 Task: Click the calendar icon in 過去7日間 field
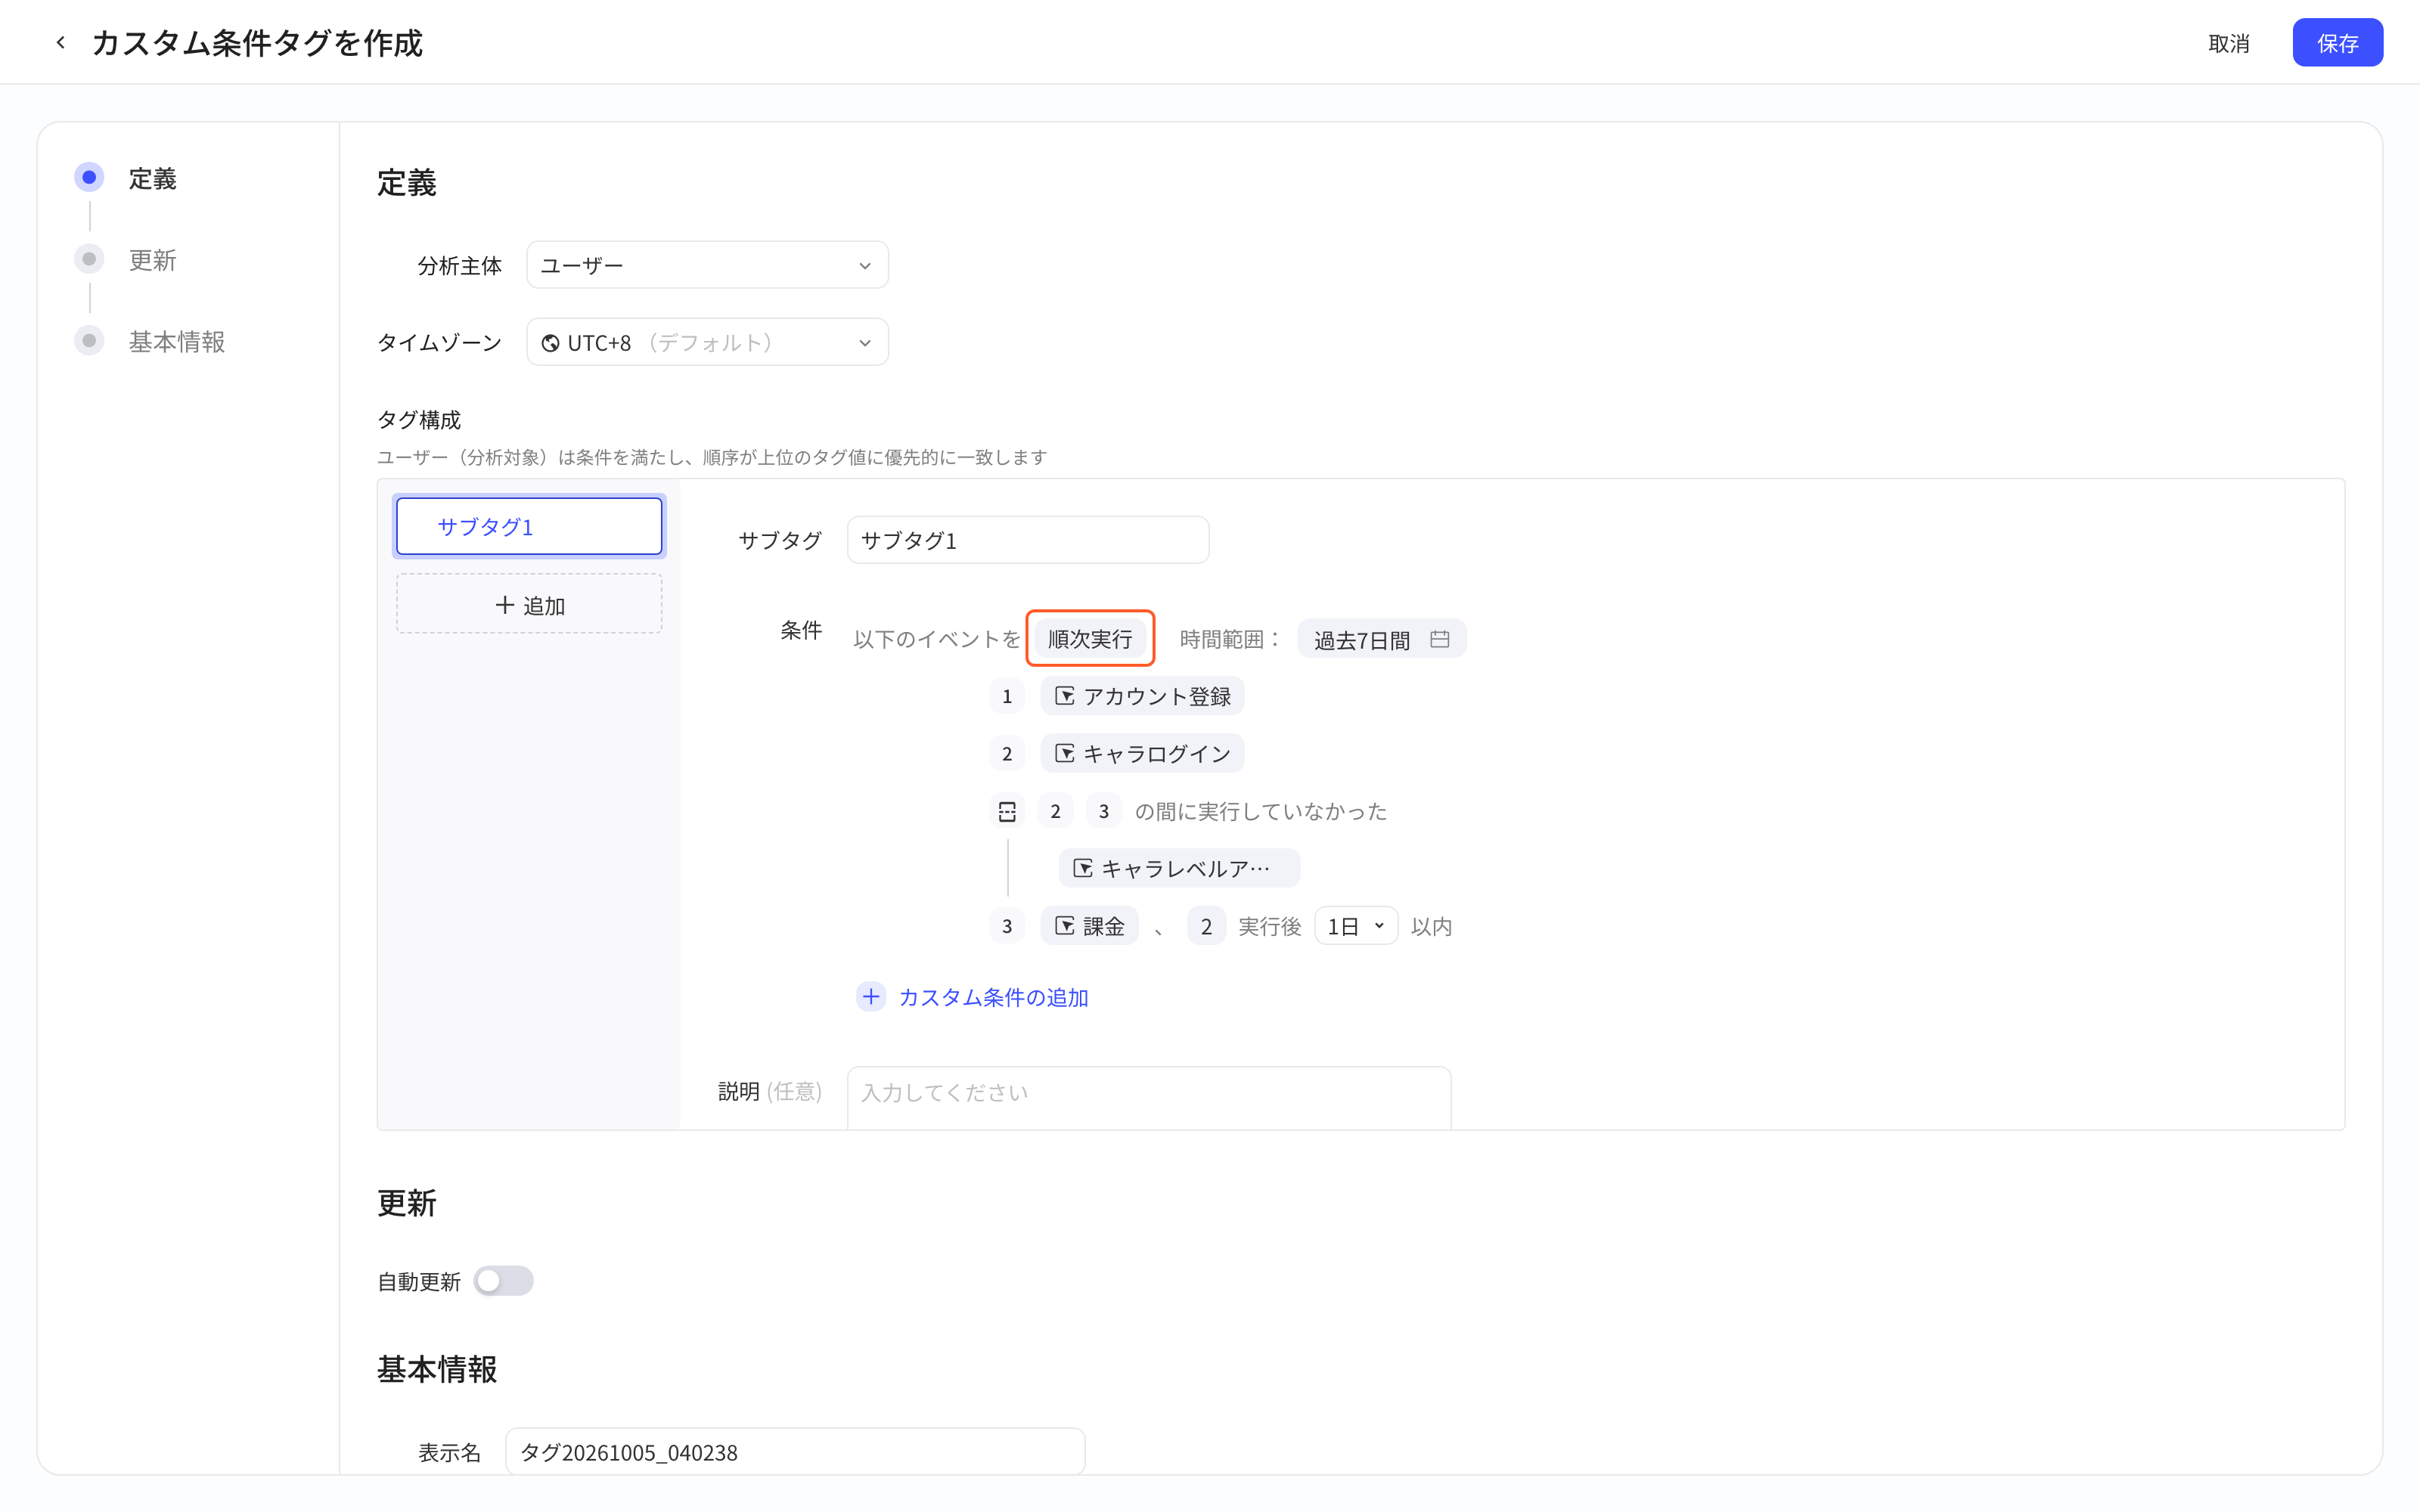click(1439, 639)
